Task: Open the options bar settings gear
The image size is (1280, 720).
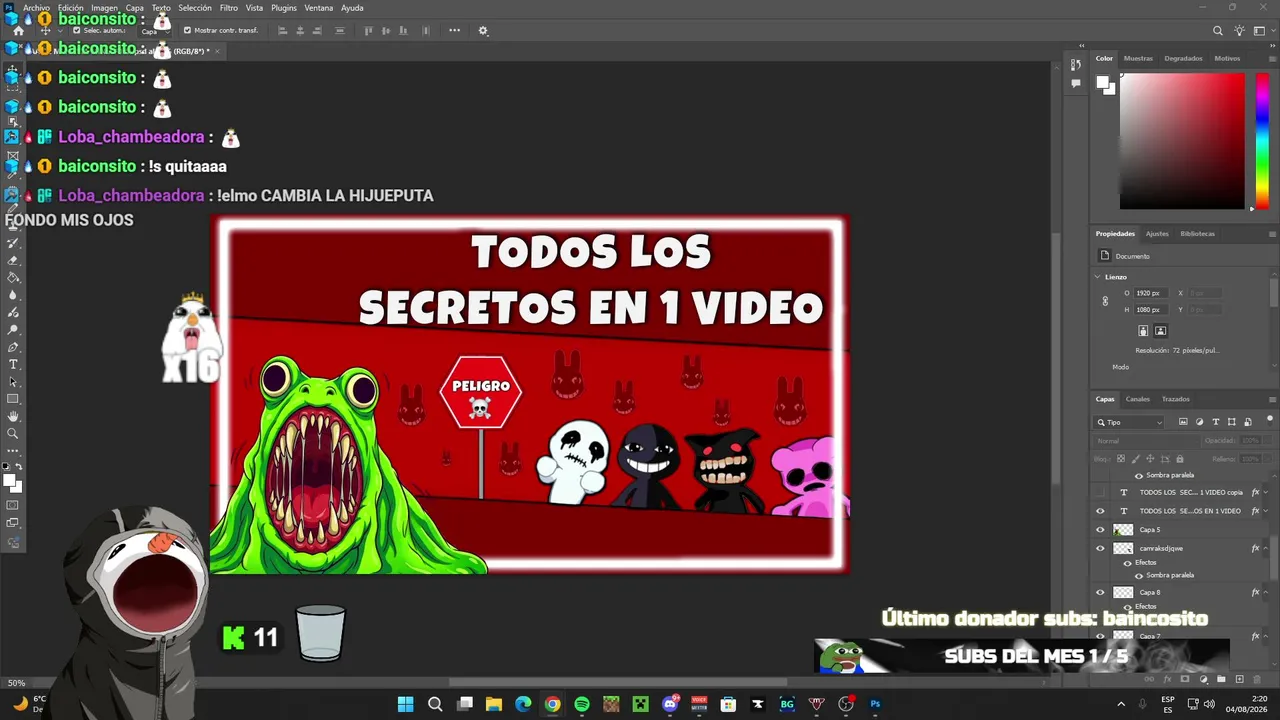Action: (483, 31)
